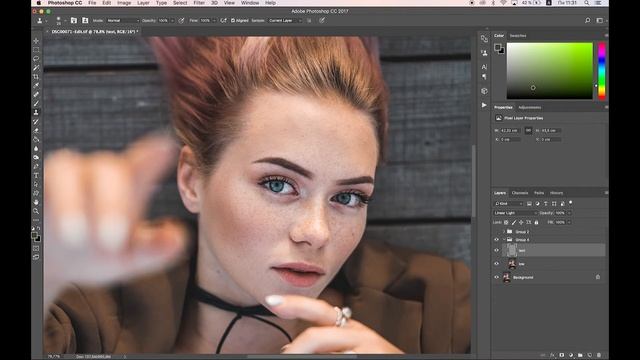Open the painting Mode dropdown set to Normal

pos(123,20)
